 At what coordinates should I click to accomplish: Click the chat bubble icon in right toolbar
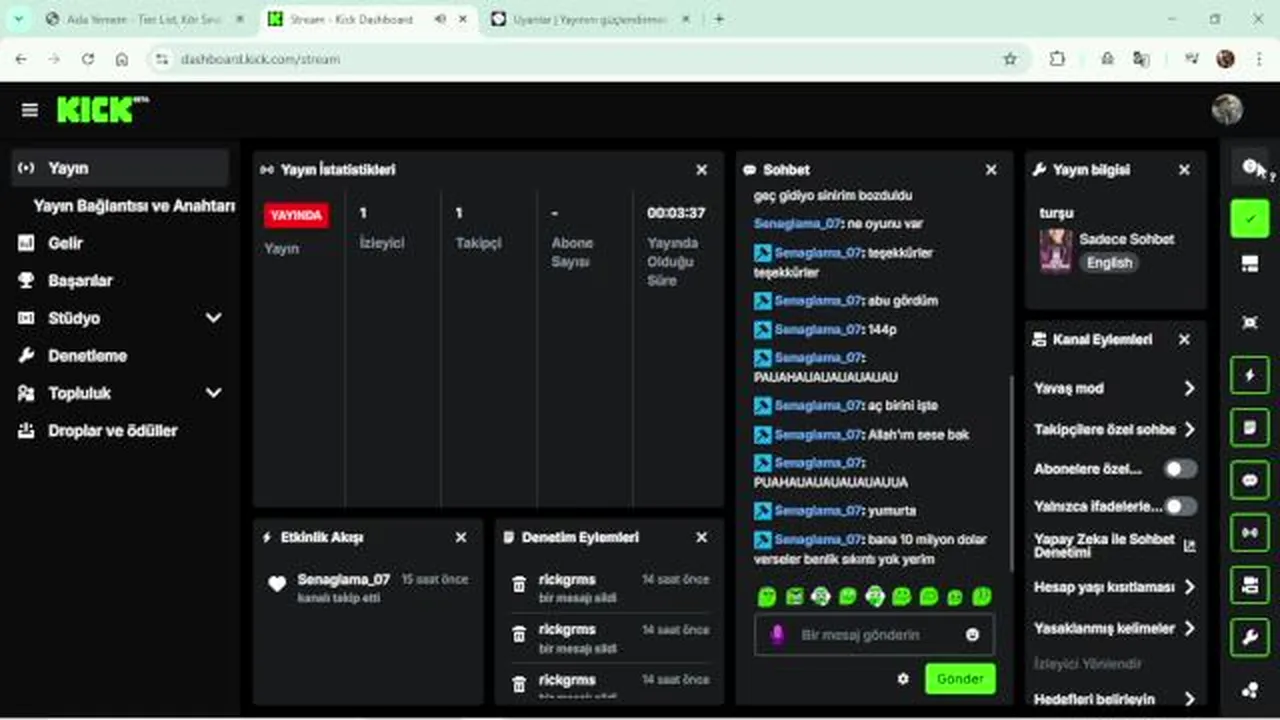(x=1249, y=480)
